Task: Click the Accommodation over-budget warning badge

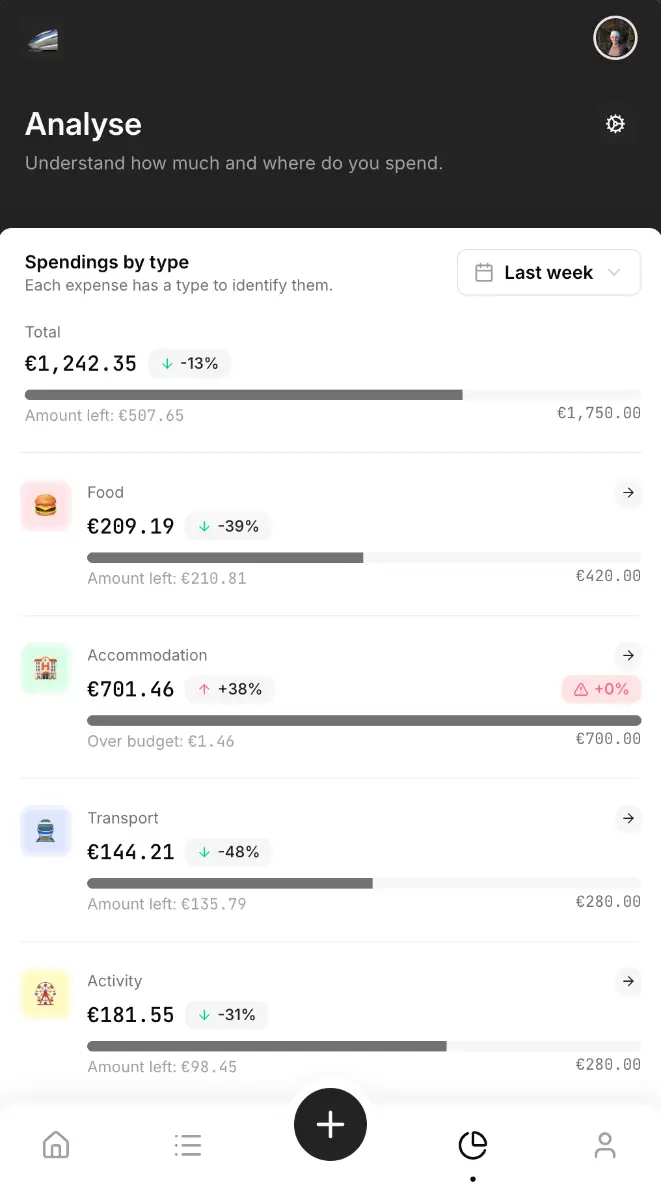Action: tap(601, 689)
